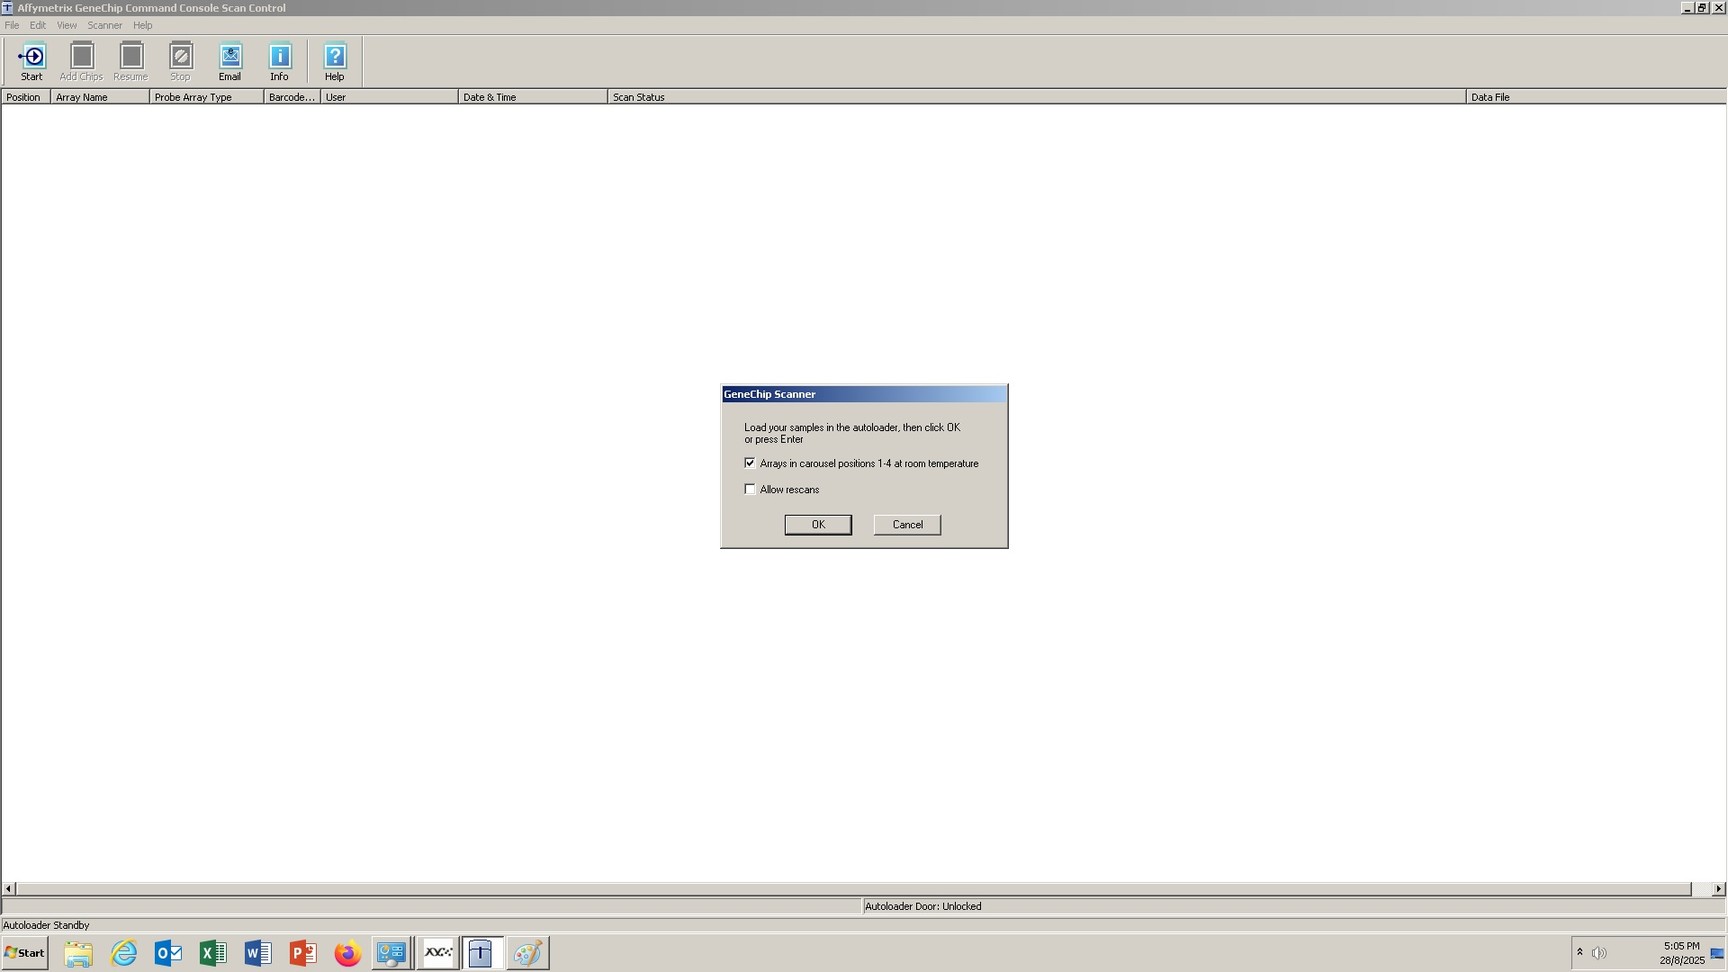1728x972 pixels.
Task: Toggle arrays at room temperature checkbox
Action: (750, 463)
